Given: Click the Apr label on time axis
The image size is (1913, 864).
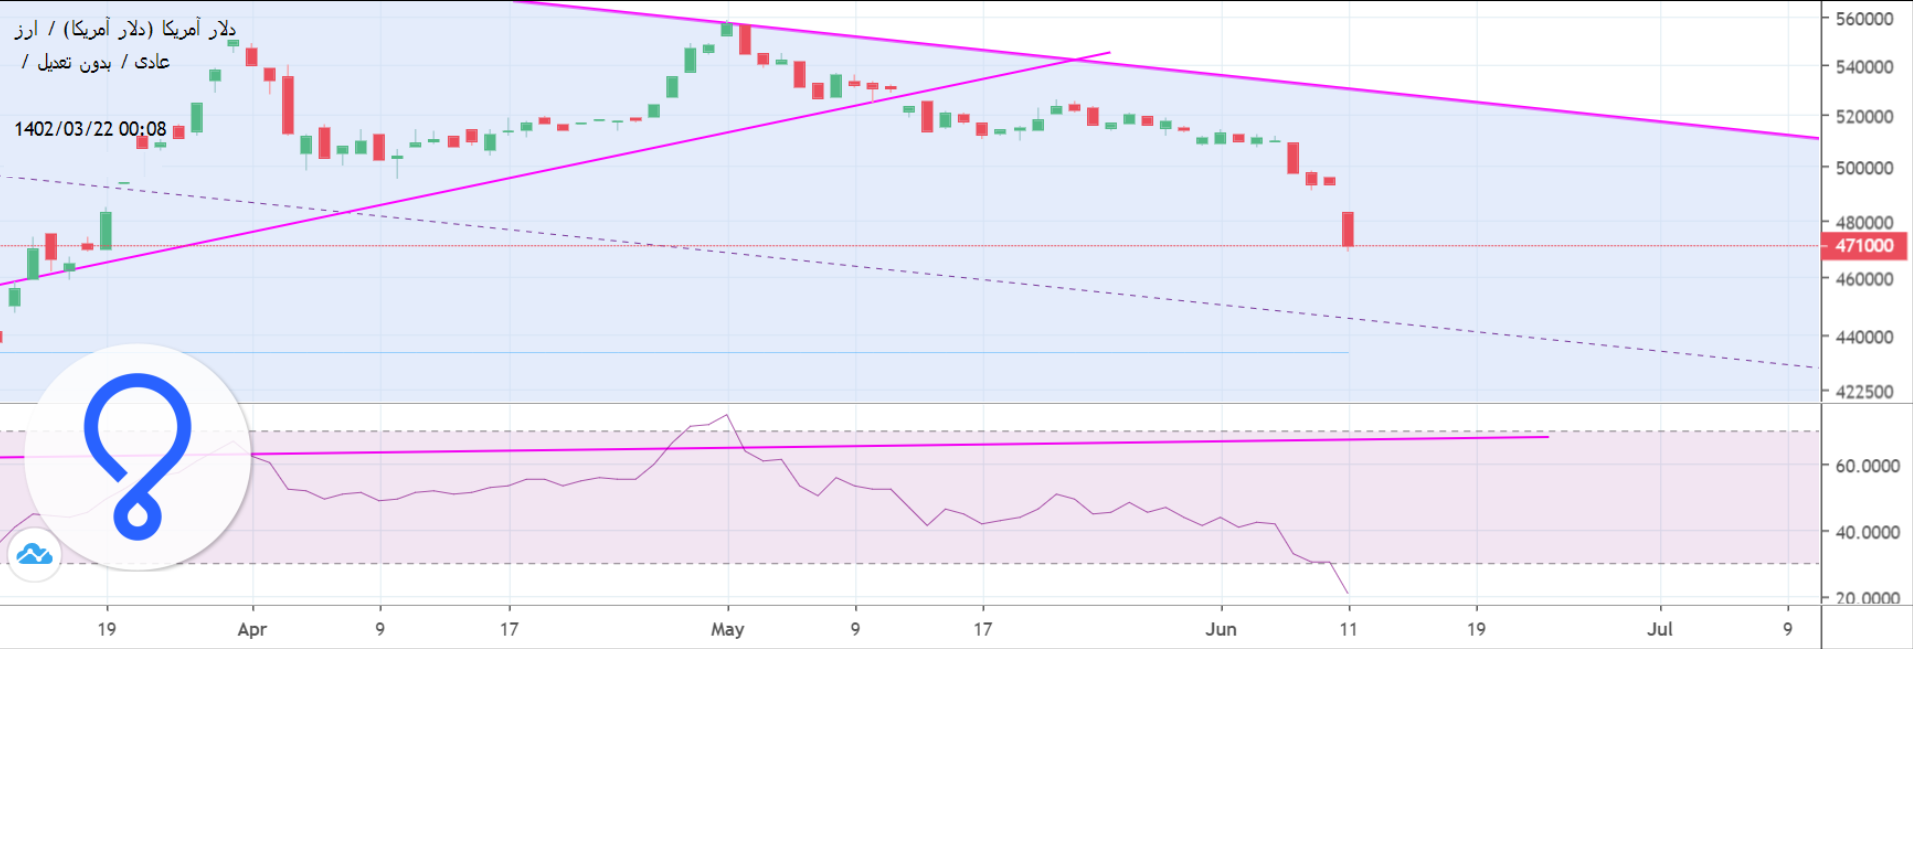Looking at the screenshot, I should 252,629.
